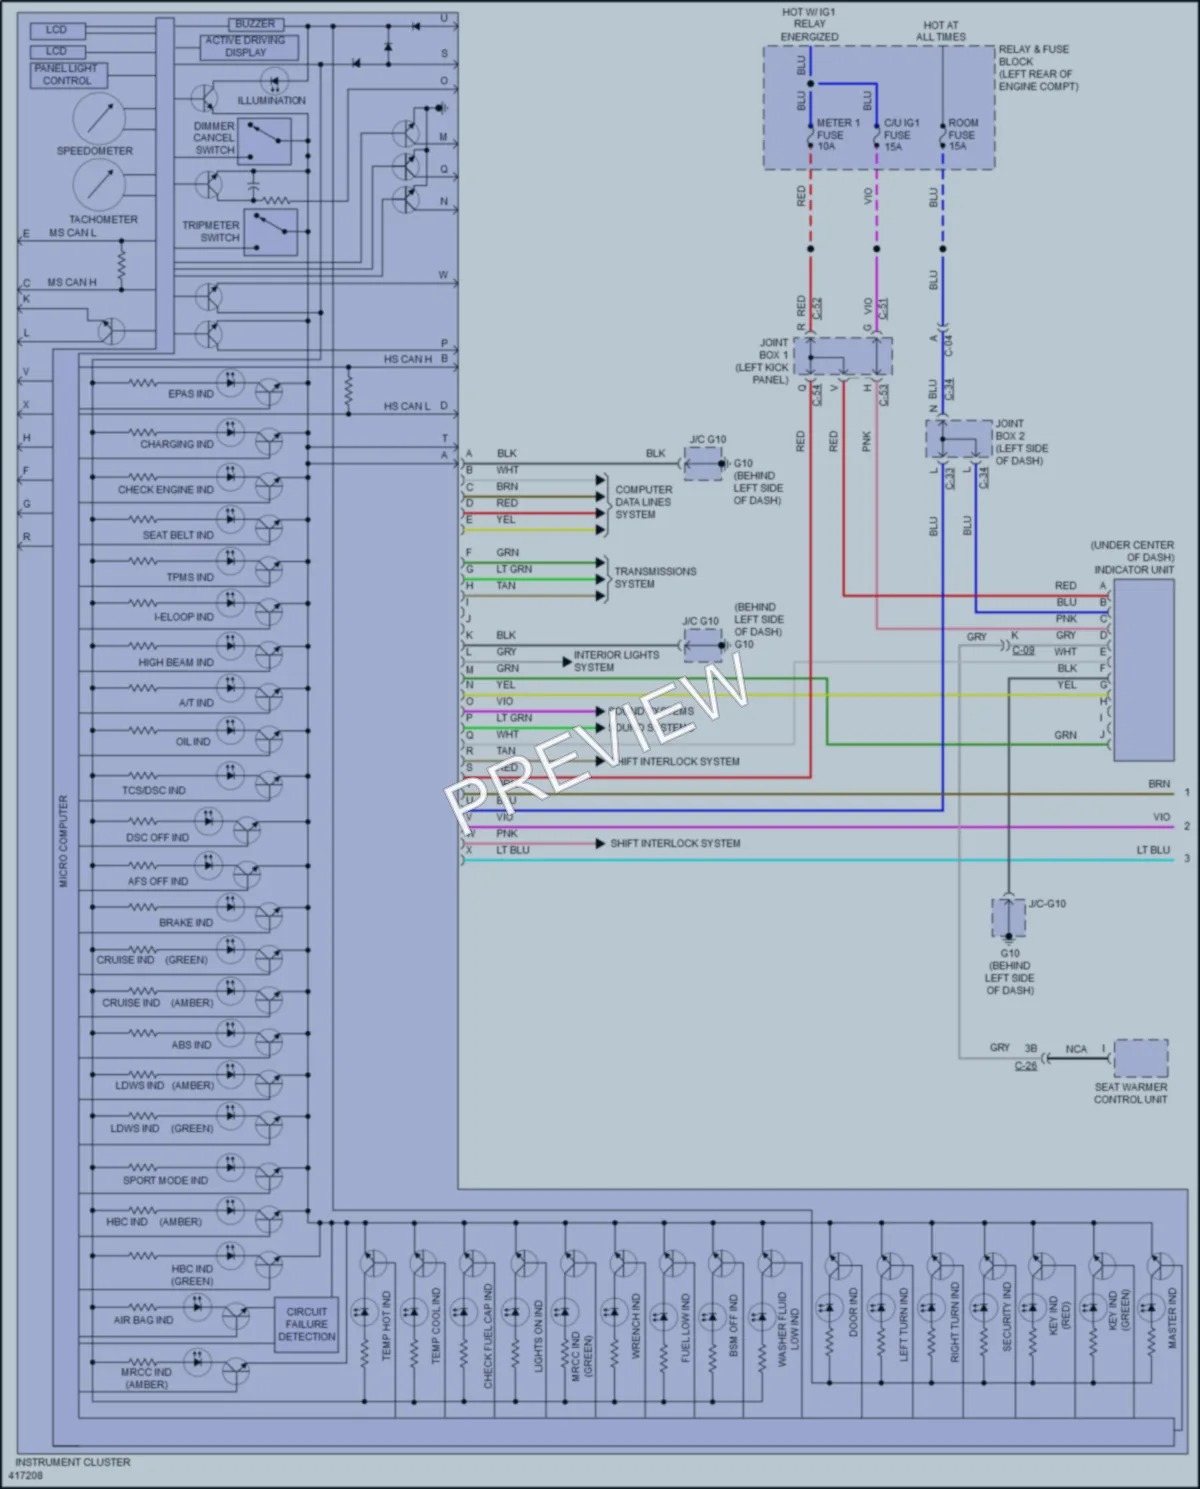
Task: Select the CHECK ENGINE IND label
Action: 166,490
